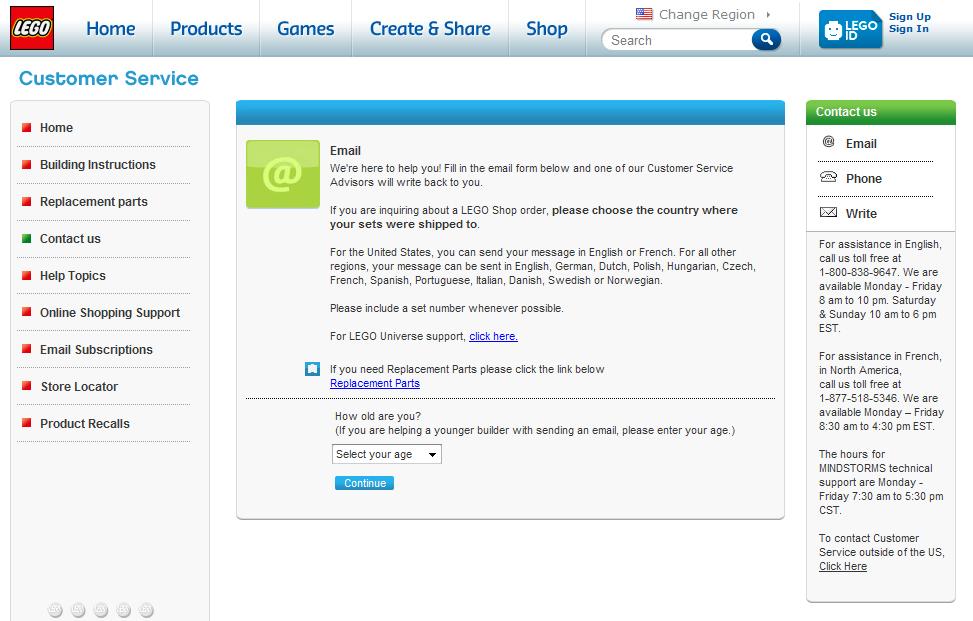This screenshot has width=973, height=621.
Task: Click the Customer Service heading
Action: 109,78
